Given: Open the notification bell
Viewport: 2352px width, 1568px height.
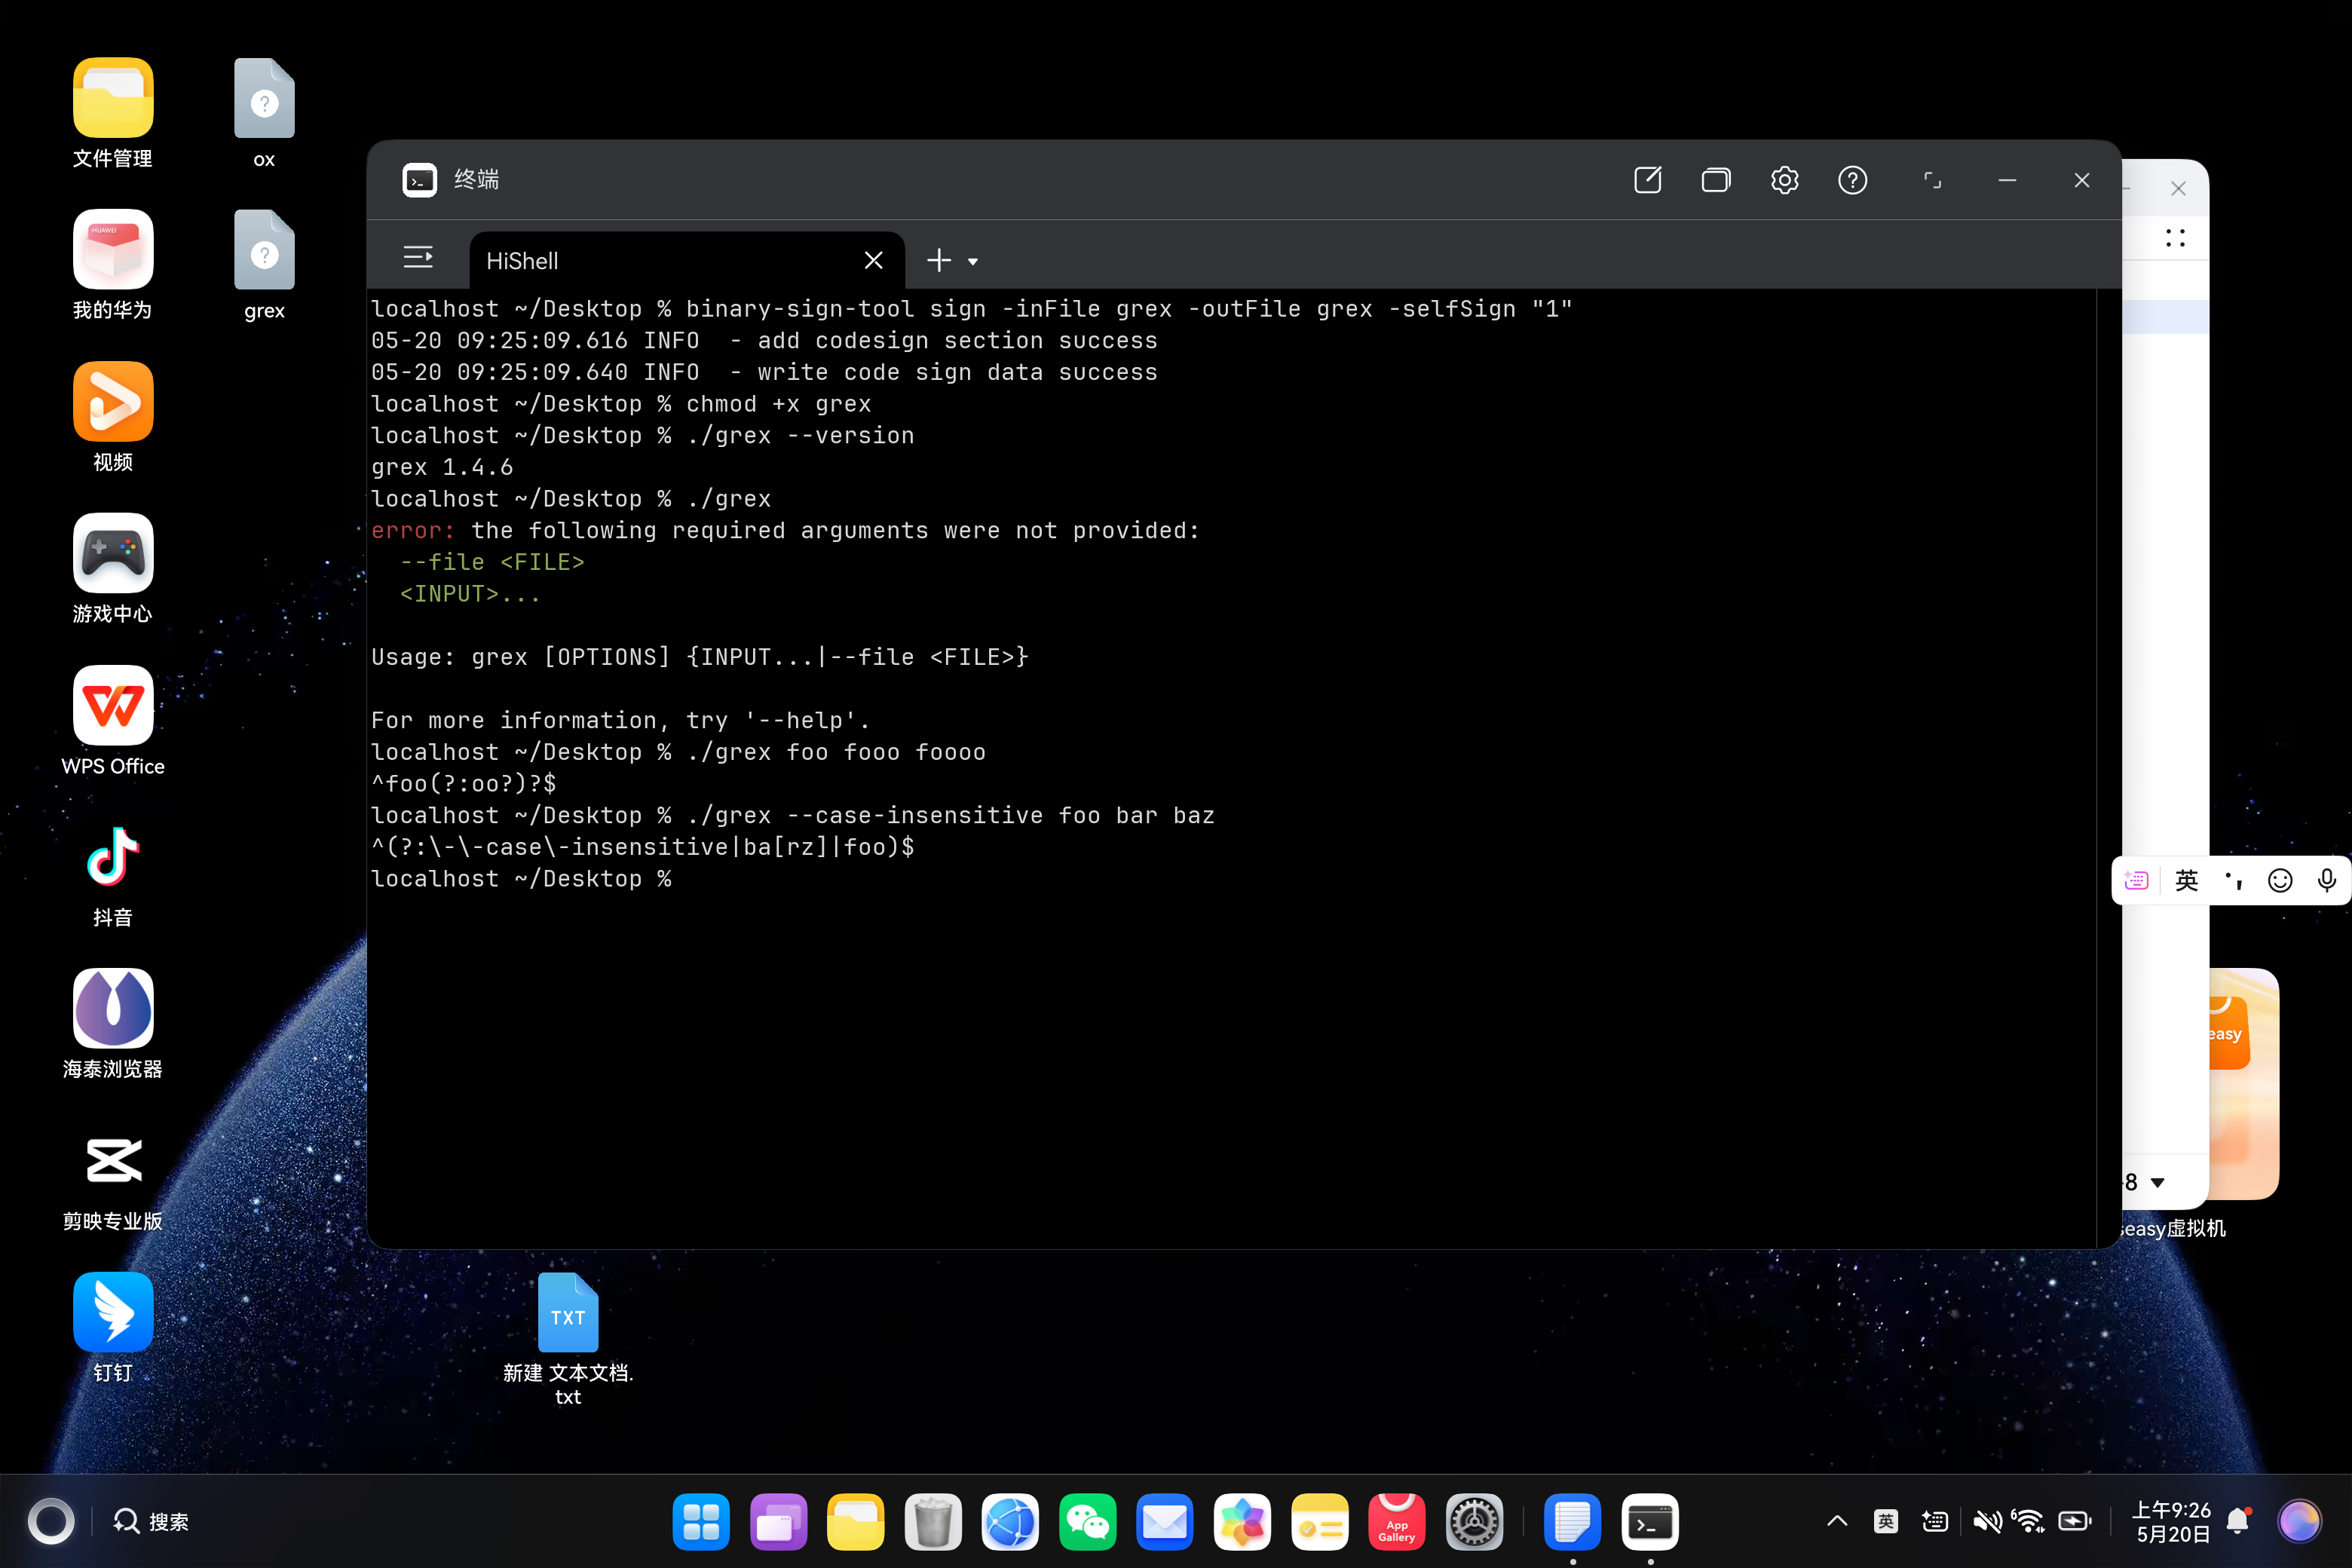Looking at the screenshot, I should tap(2239, 1521).
